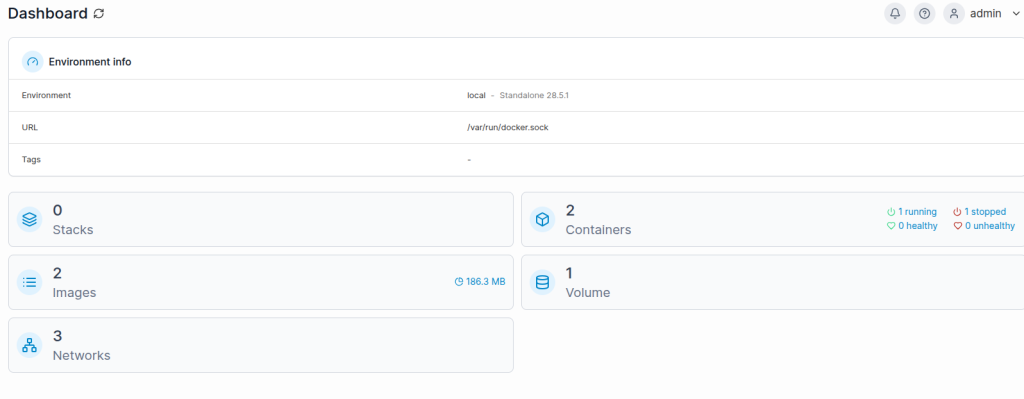Image resolution: width=1024 pixels, height=399 pixels.
Task: Expand the admin account dropdown chevron
Action: [x=1017, y=14]
